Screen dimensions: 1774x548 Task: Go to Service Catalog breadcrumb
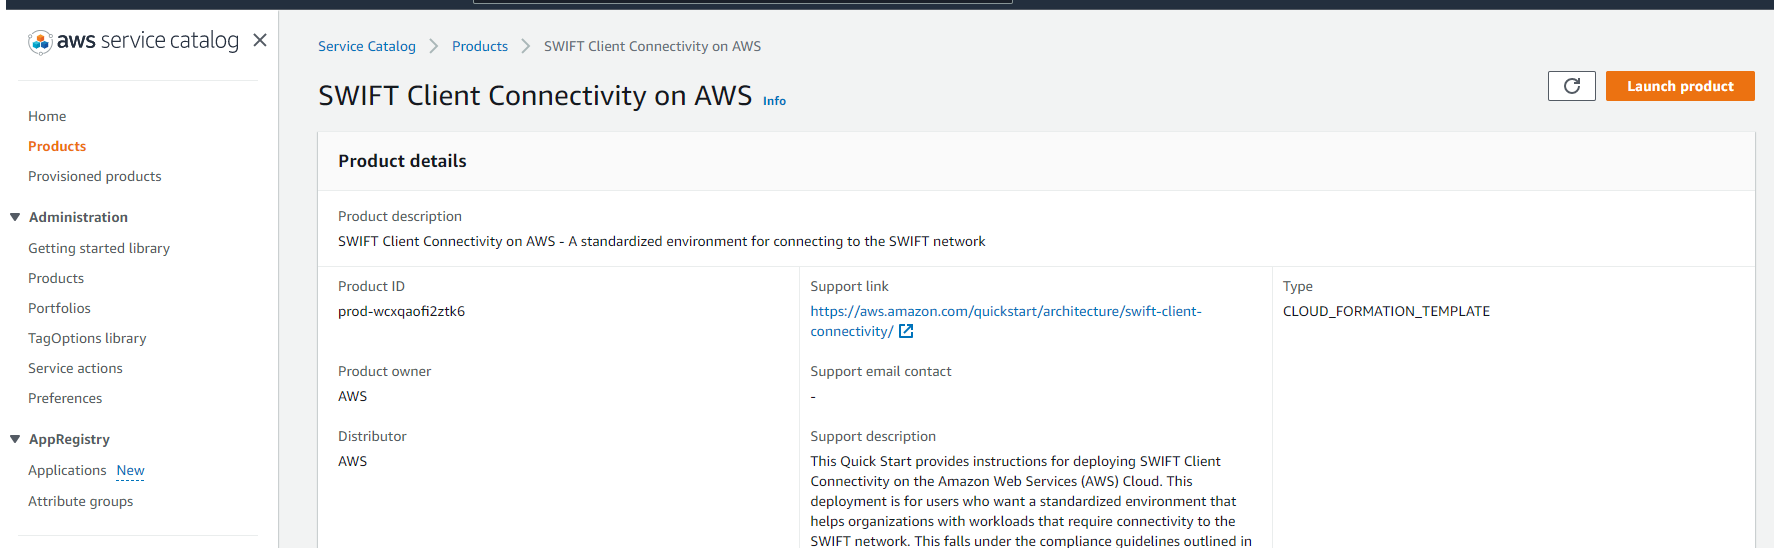[x=367, y=46]
